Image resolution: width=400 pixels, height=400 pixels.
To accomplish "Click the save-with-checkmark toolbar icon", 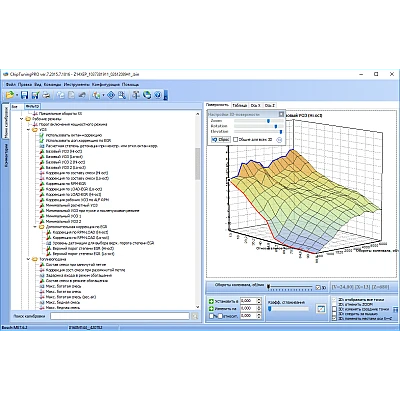I will [35, 95].
